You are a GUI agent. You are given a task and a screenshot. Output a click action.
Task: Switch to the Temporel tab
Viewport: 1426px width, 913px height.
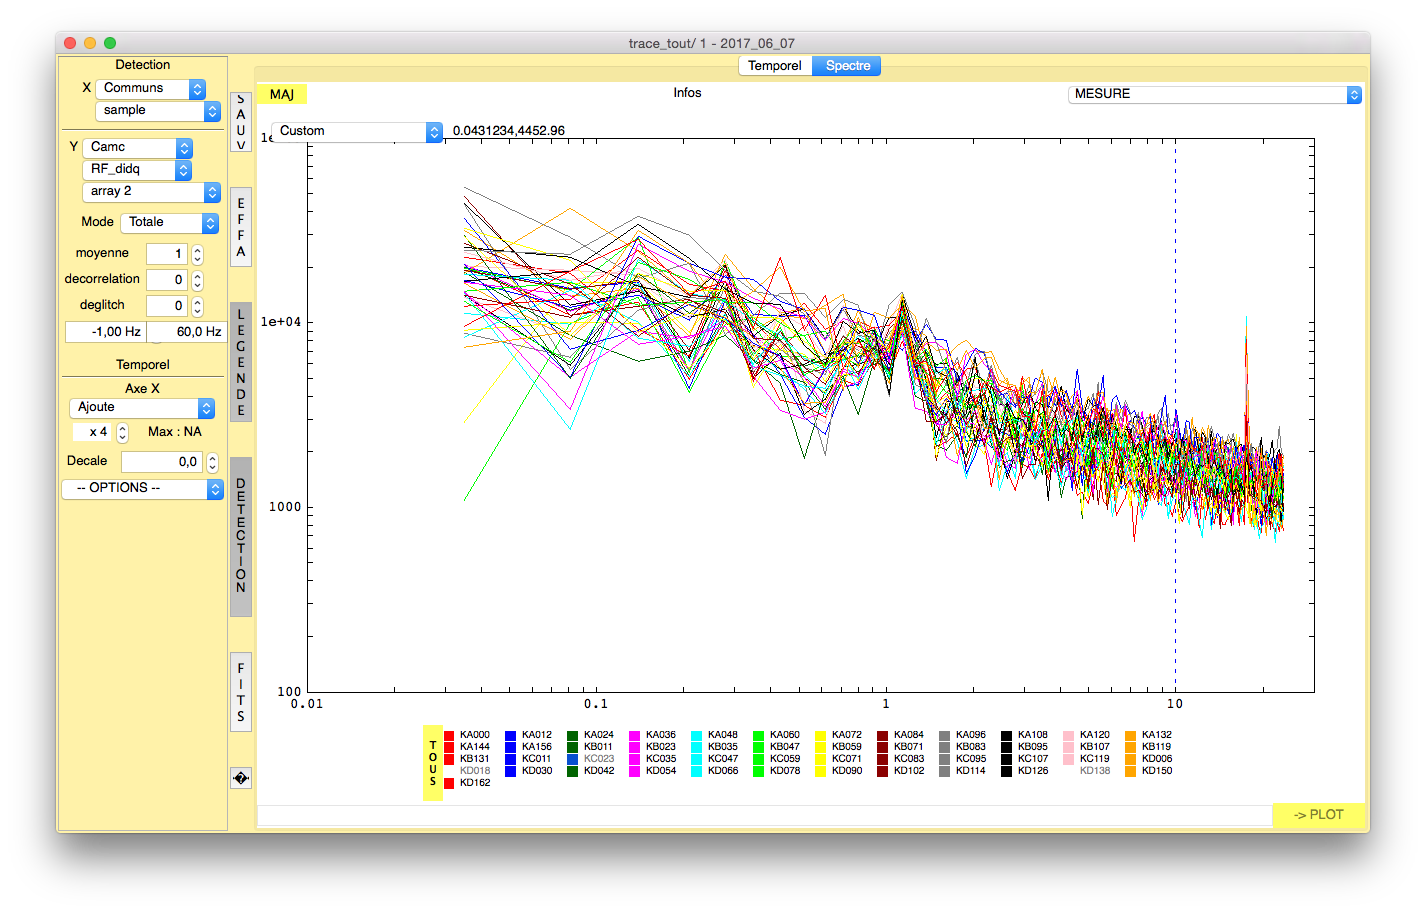pos(774,66)
